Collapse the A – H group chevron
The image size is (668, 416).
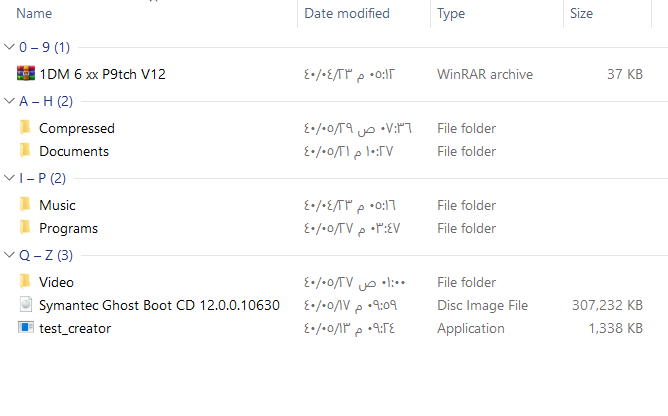(x=9, y=101)
